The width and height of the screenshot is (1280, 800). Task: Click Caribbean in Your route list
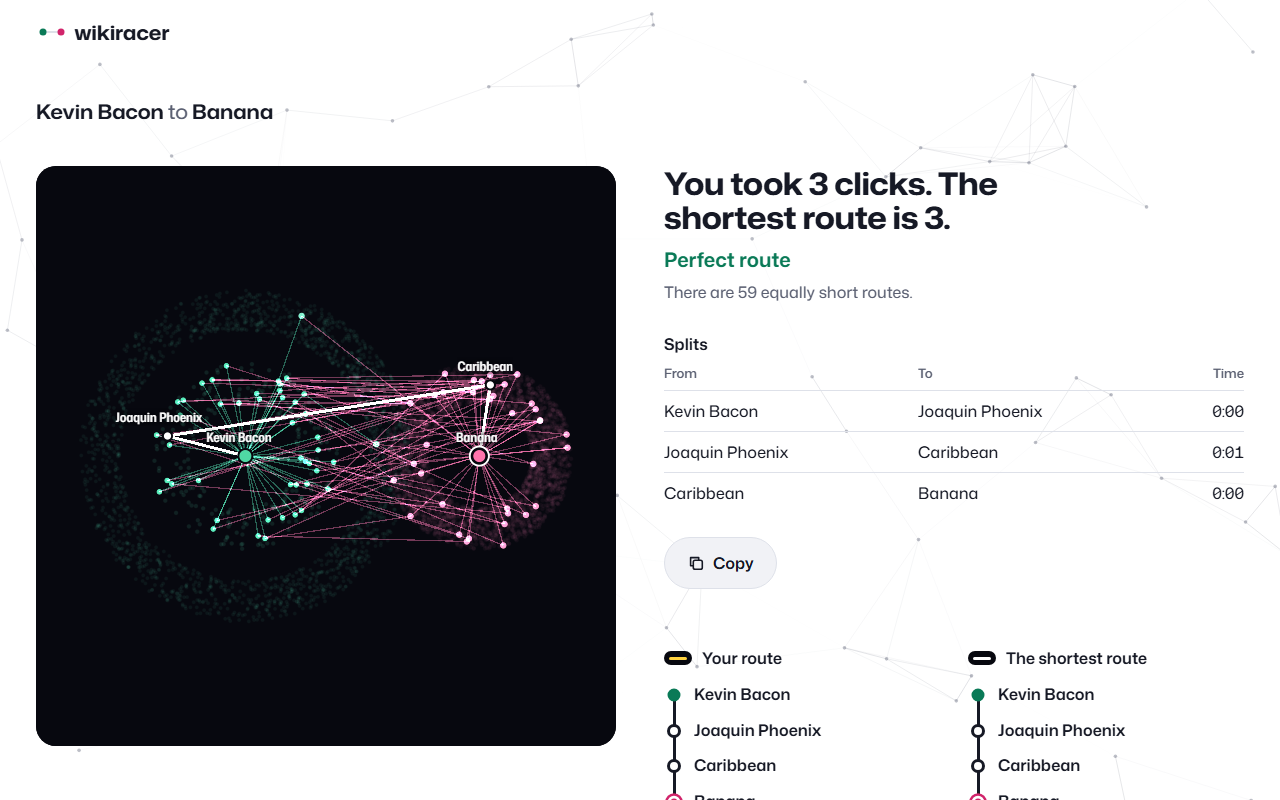click(735, 765)
